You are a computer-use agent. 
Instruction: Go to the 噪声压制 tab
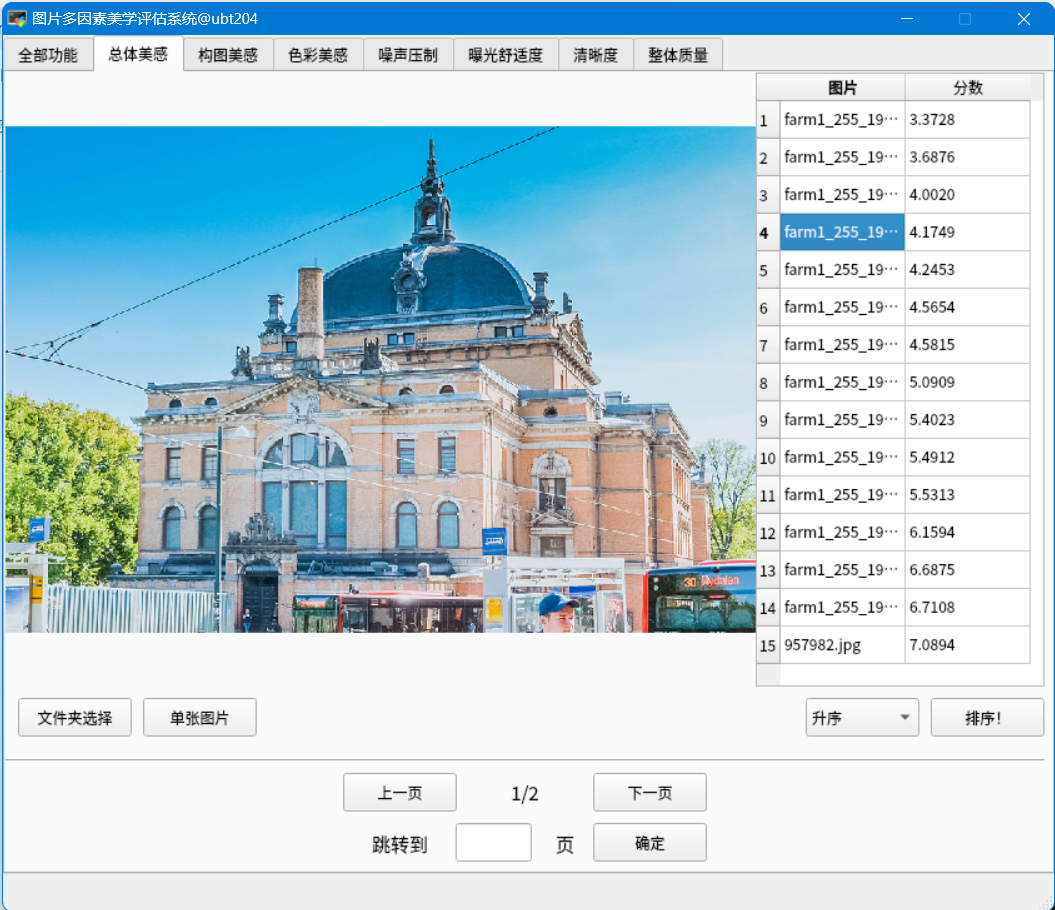(x=408, y=55)
